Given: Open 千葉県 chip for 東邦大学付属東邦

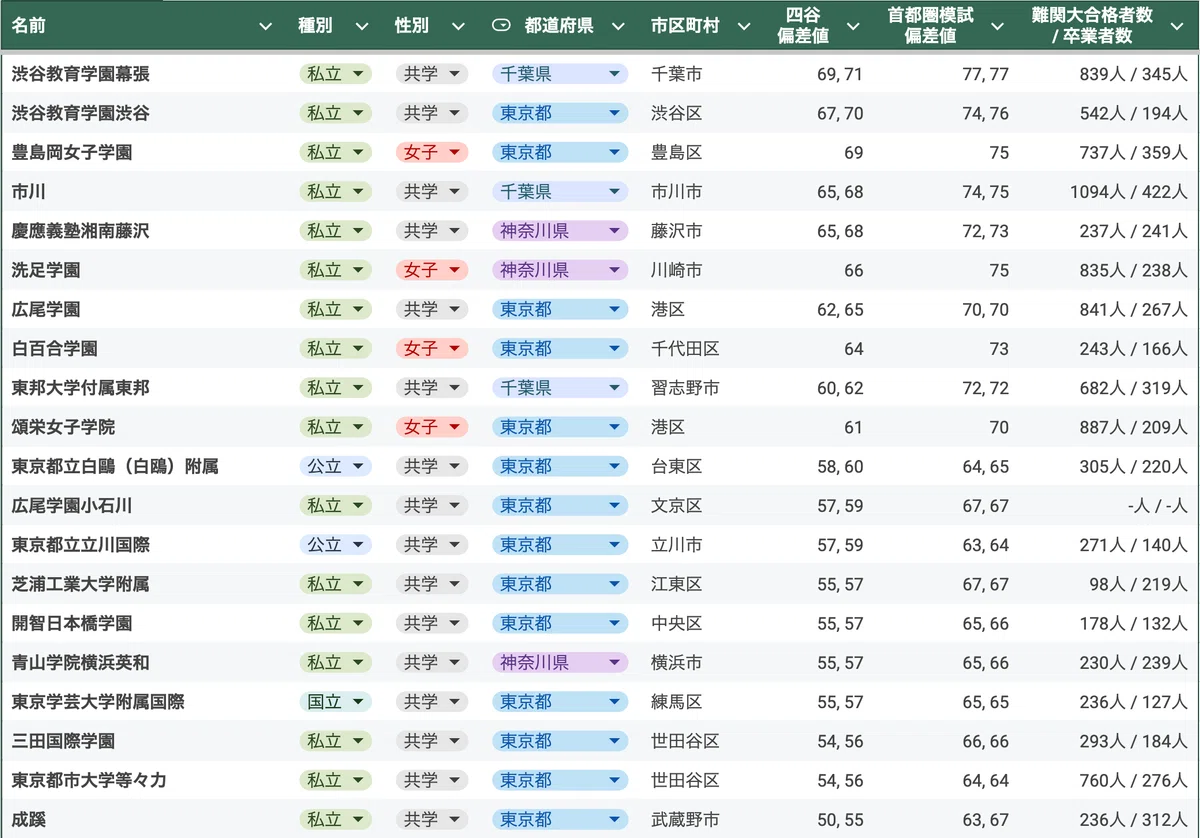Looking at the screenshot, I should coord(560,388).
